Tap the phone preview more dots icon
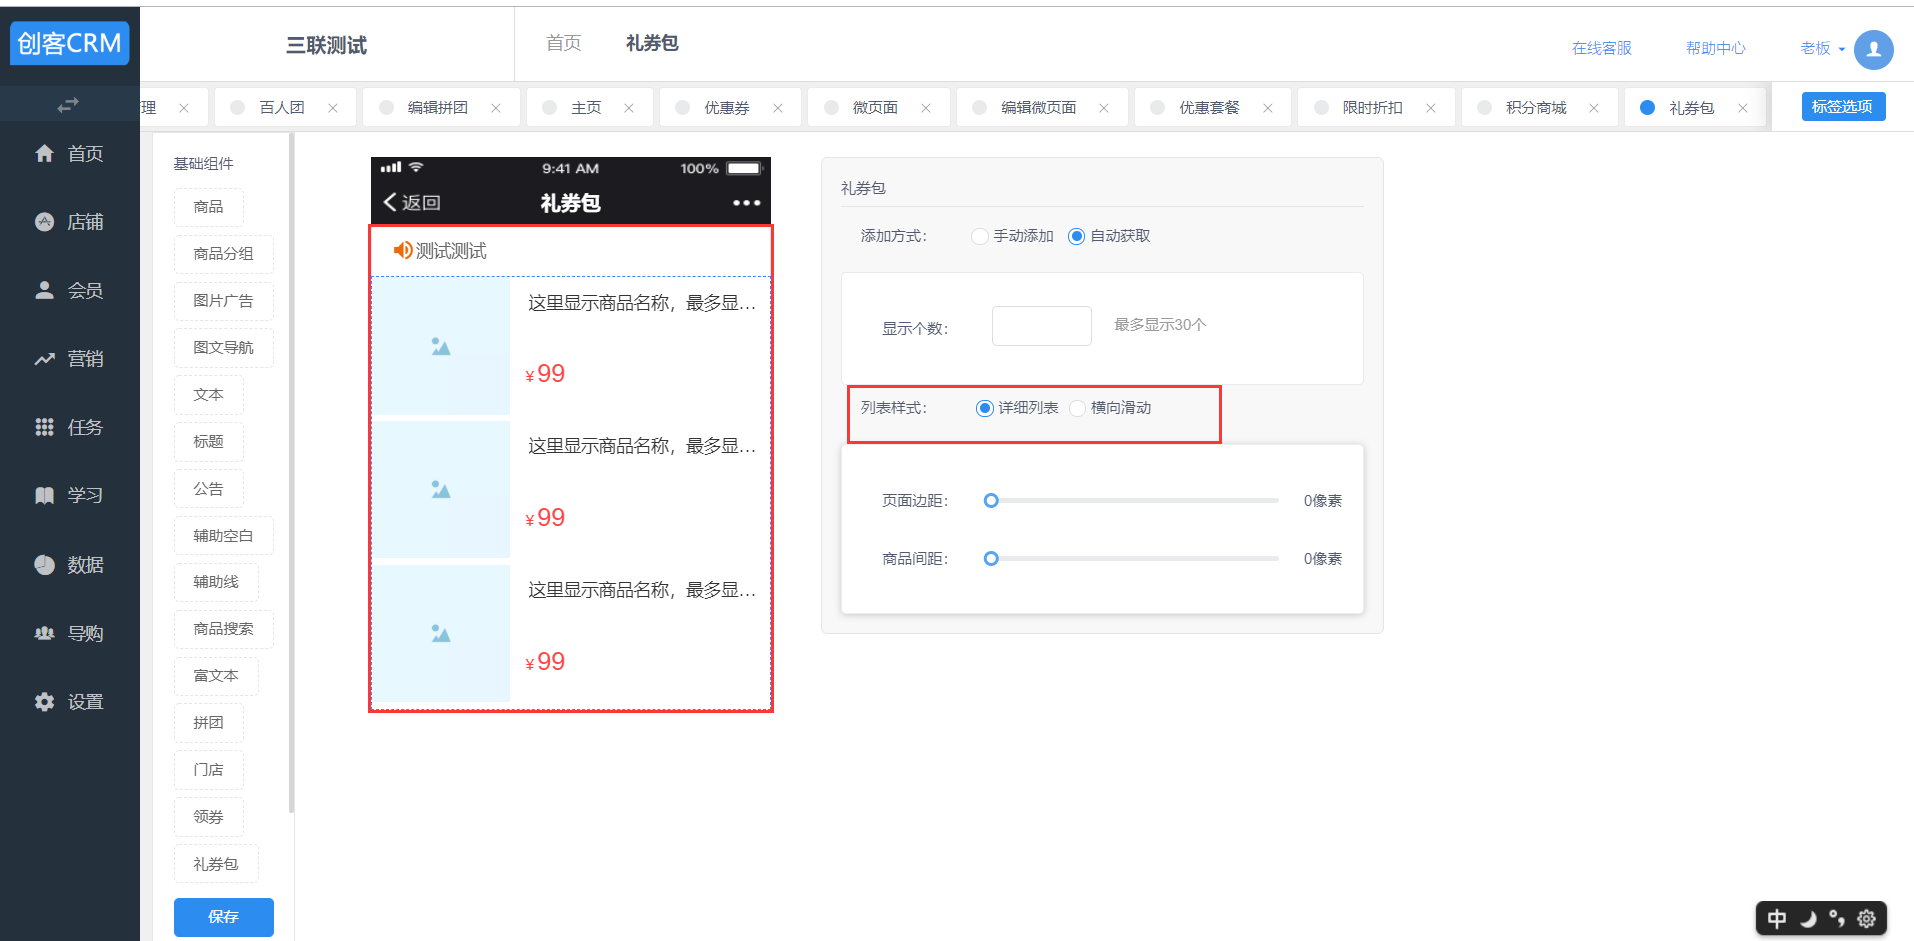The image size is (1914, 941). click(x=746, y=203)
